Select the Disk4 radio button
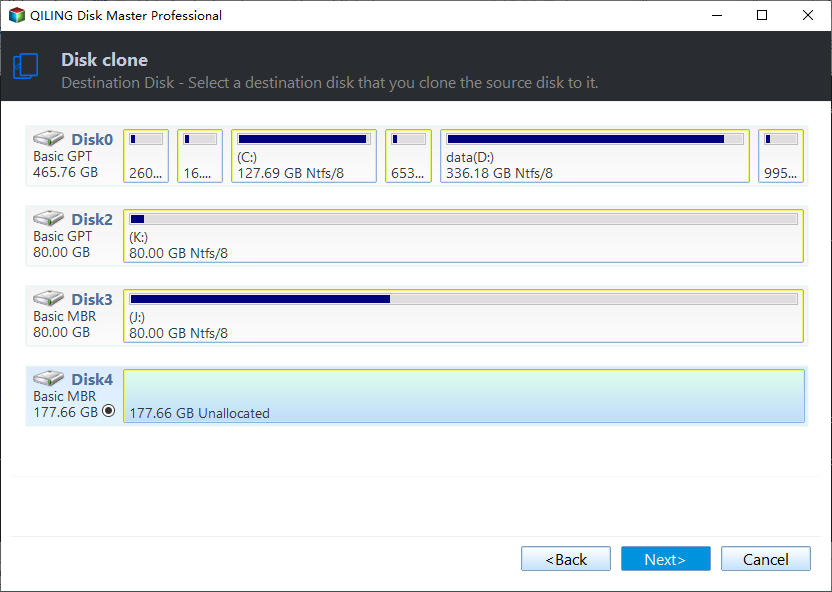 click(x=109, y=411)
